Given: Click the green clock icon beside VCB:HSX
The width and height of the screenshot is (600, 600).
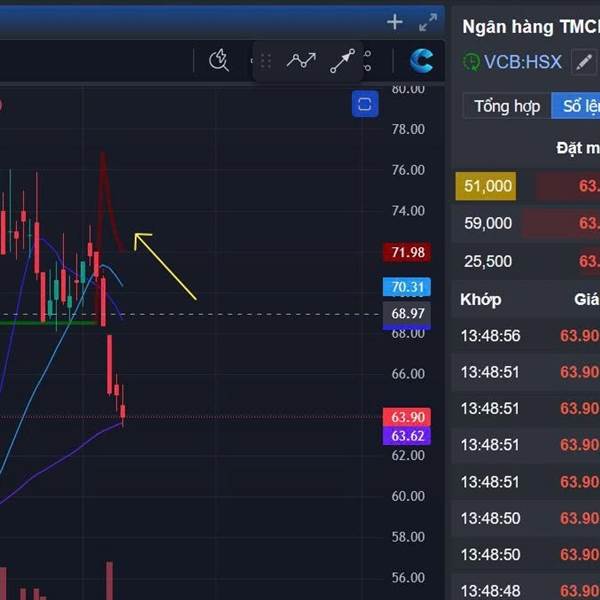Looking at the screenshot, I should point(471,62).
